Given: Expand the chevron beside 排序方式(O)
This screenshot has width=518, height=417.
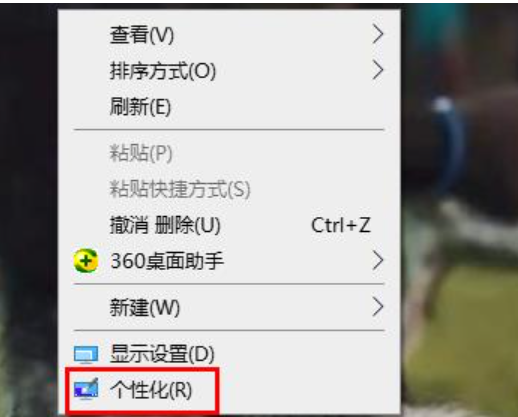Looking at the screenshot, I should click(378, 70).
